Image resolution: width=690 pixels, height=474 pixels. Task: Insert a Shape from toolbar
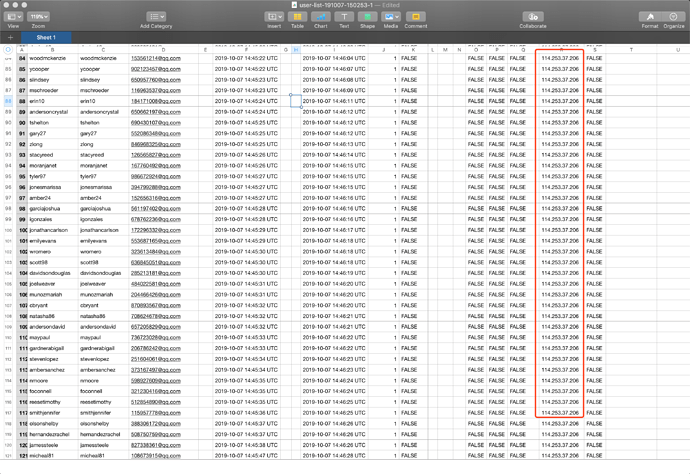pos(367,17)
